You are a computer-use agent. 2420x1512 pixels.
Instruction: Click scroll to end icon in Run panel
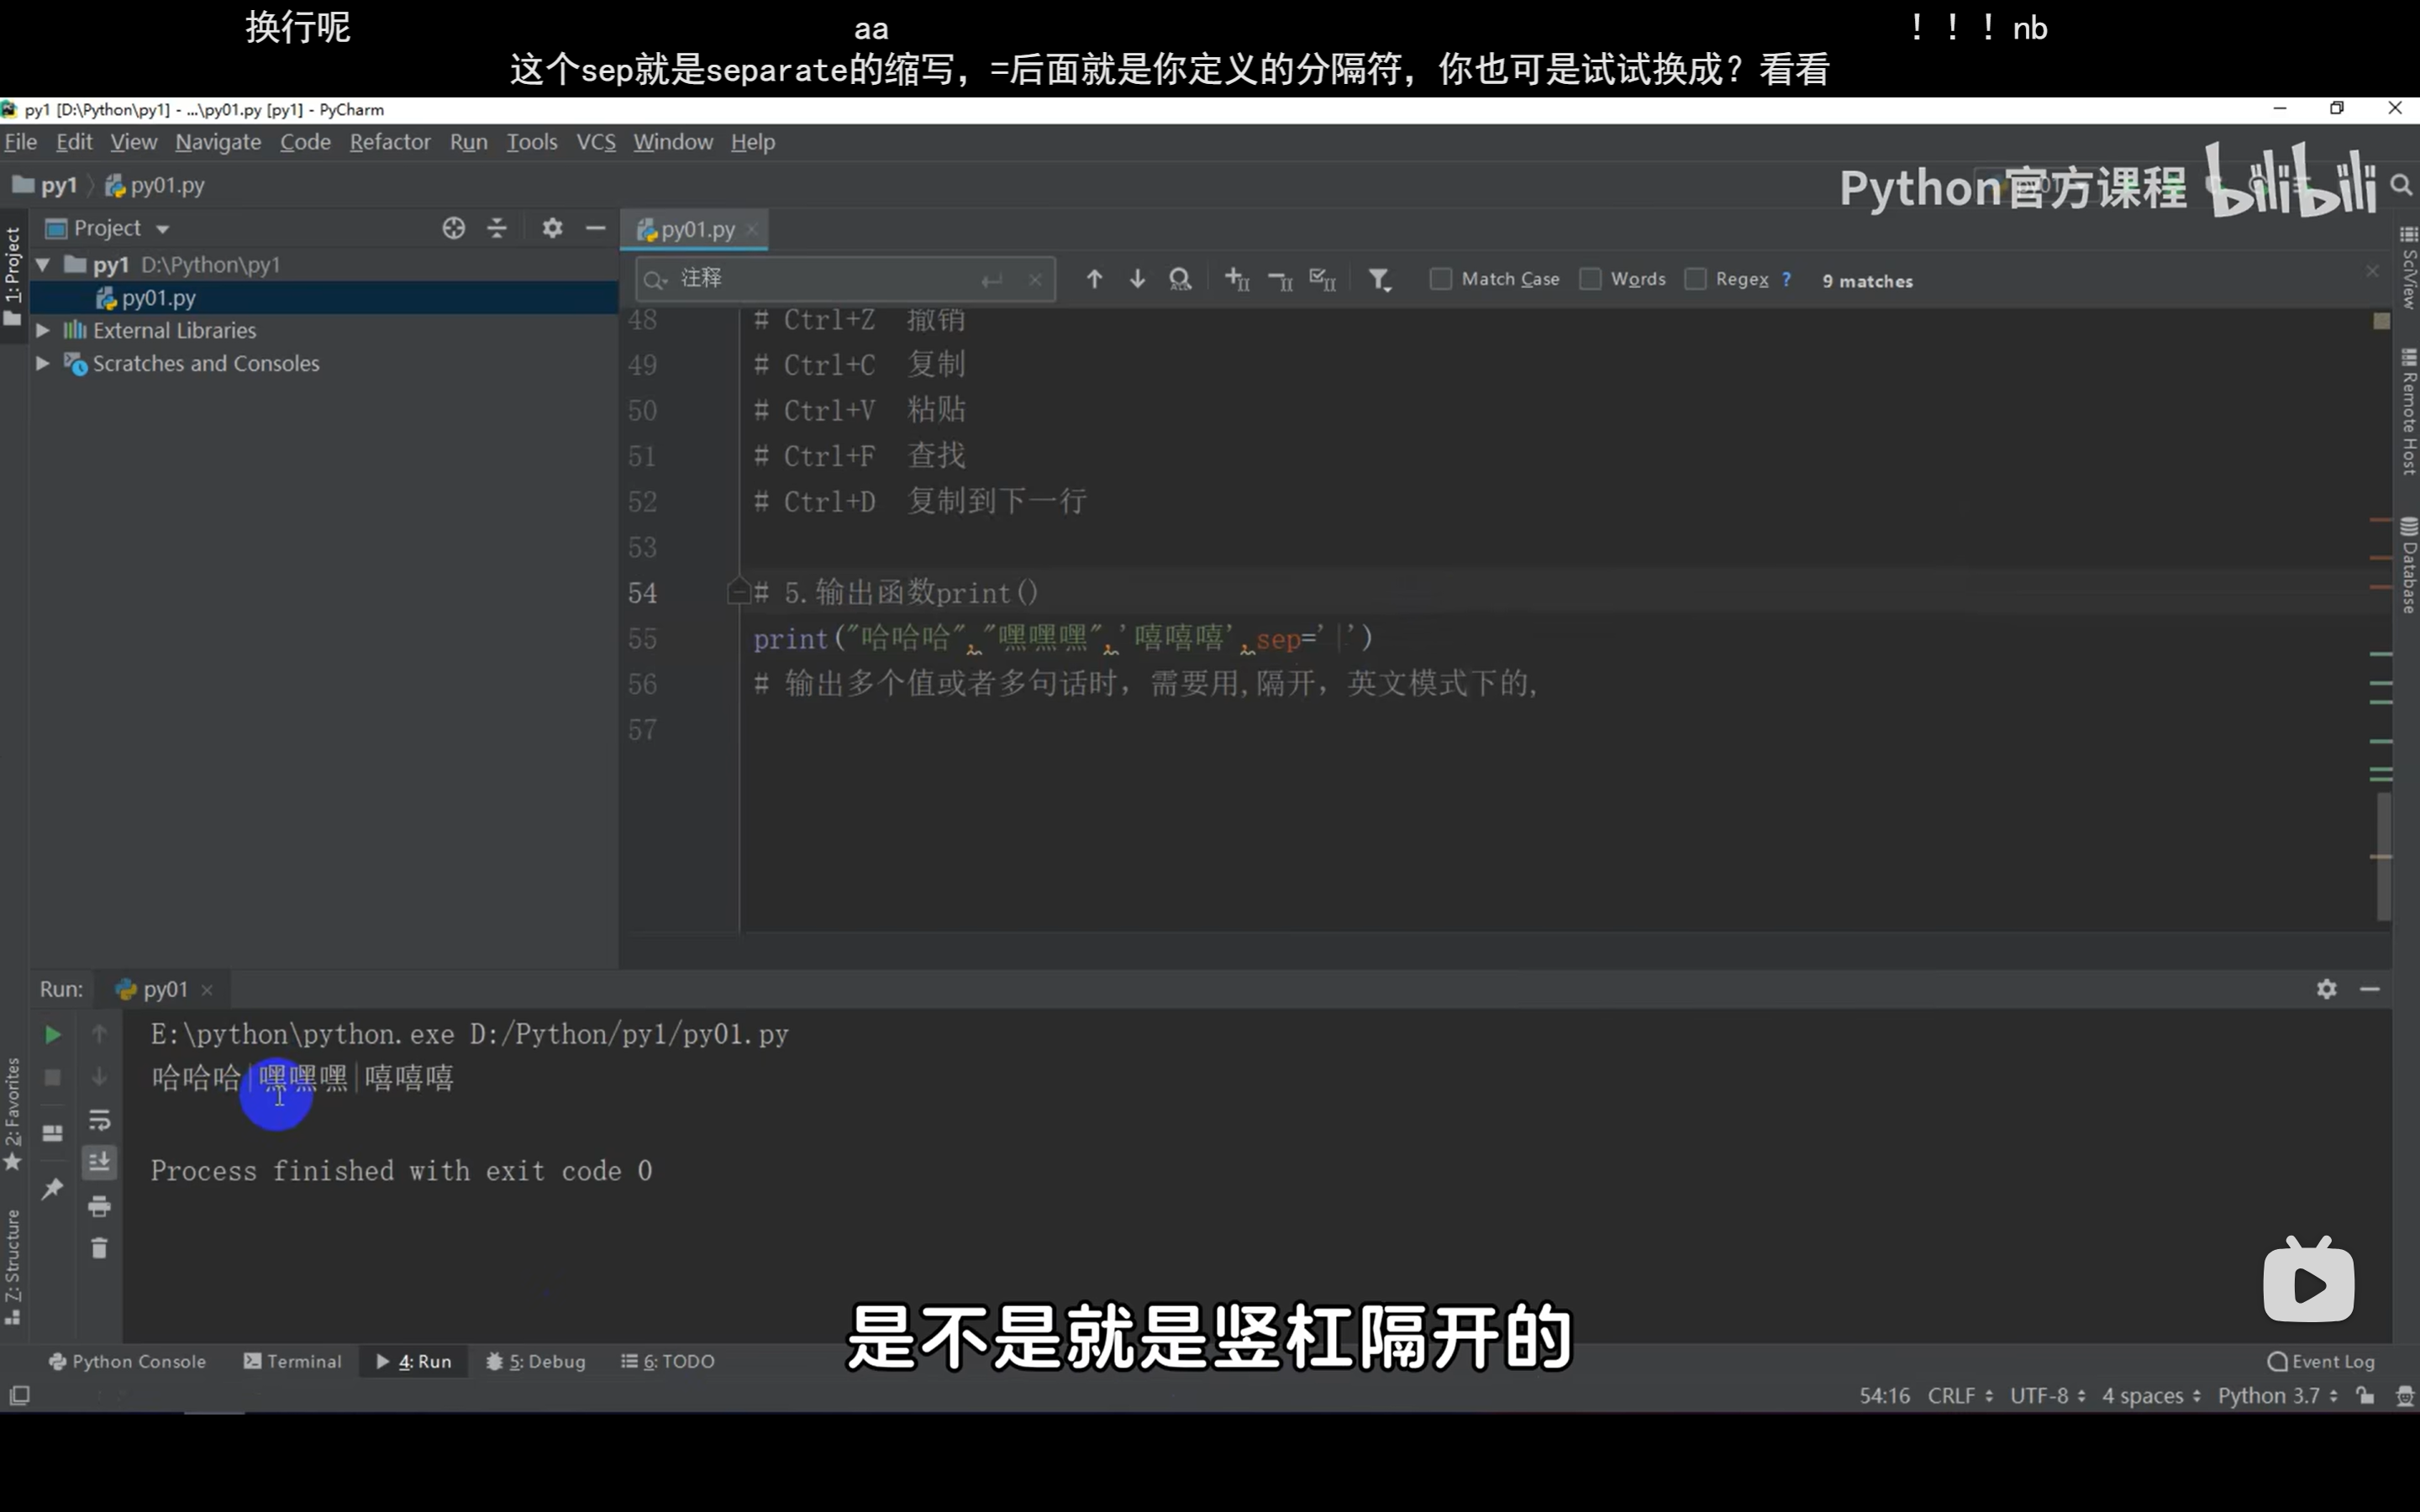[99, 1162]
